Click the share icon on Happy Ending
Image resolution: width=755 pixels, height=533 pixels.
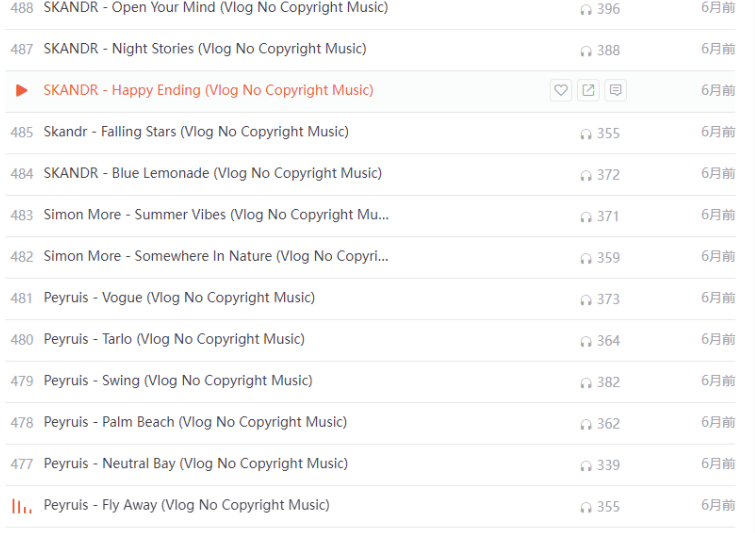tap(588, 91)
